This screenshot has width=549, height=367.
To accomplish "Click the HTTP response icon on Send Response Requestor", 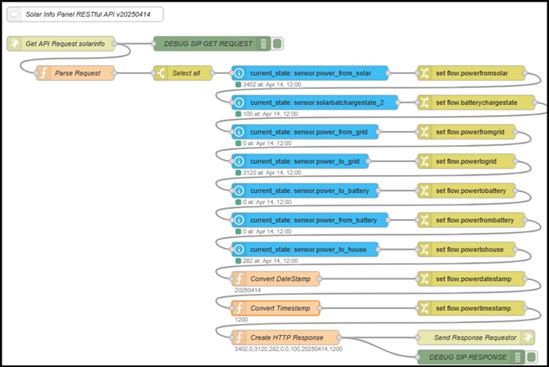I will tap(527, 338).
